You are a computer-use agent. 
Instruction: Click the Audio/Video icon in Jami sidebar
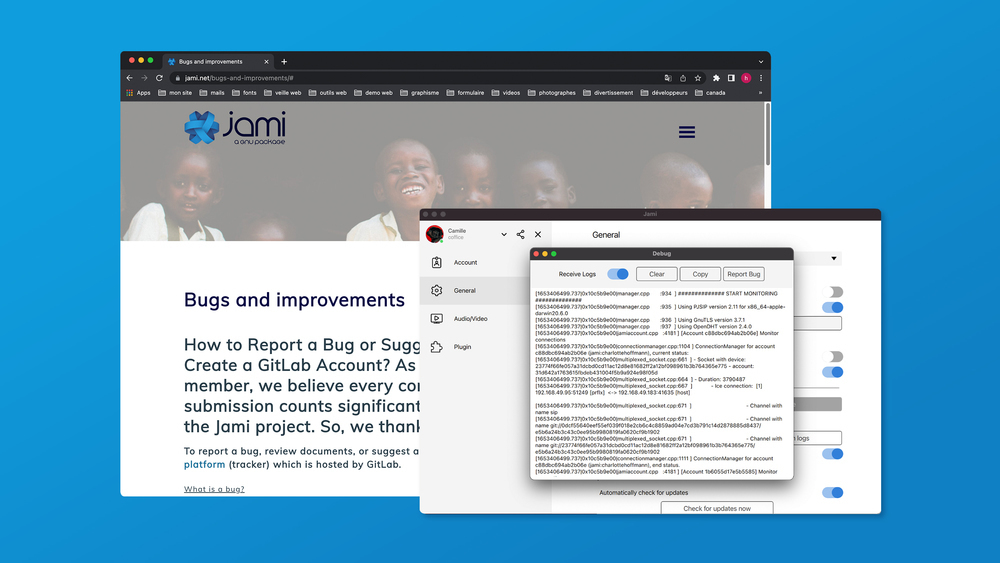(x=436, y=318)
